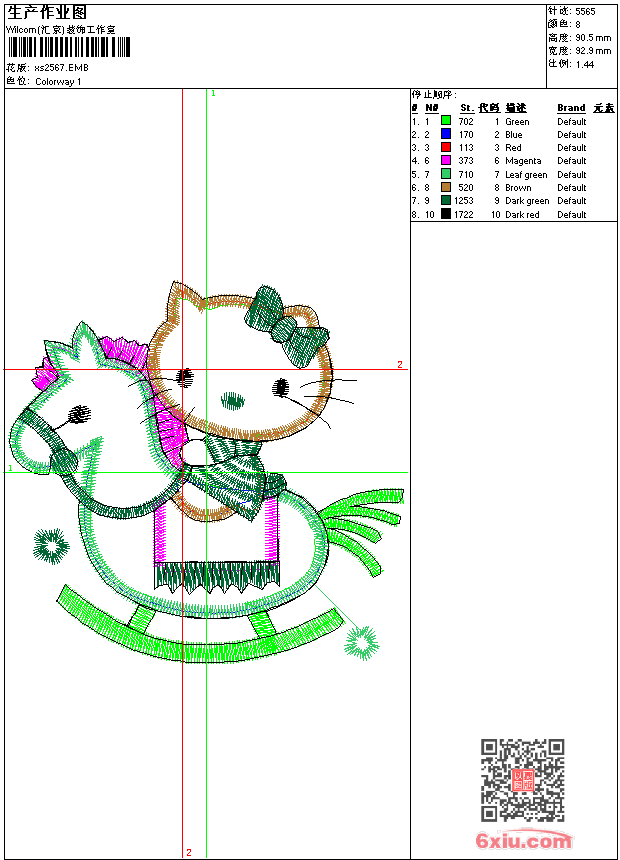Click the Brown thread swatch

point(446,187)
